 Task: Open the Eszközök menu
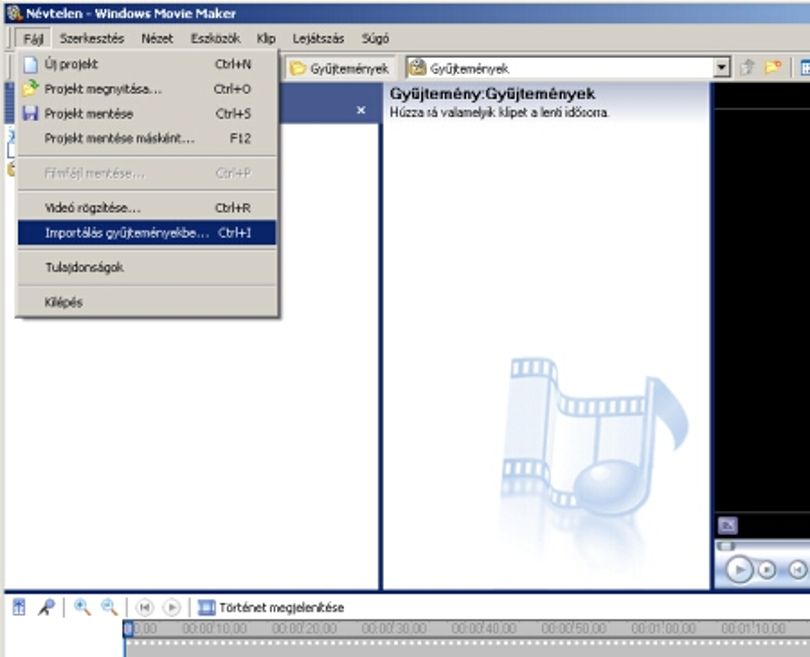coord(215,39)
